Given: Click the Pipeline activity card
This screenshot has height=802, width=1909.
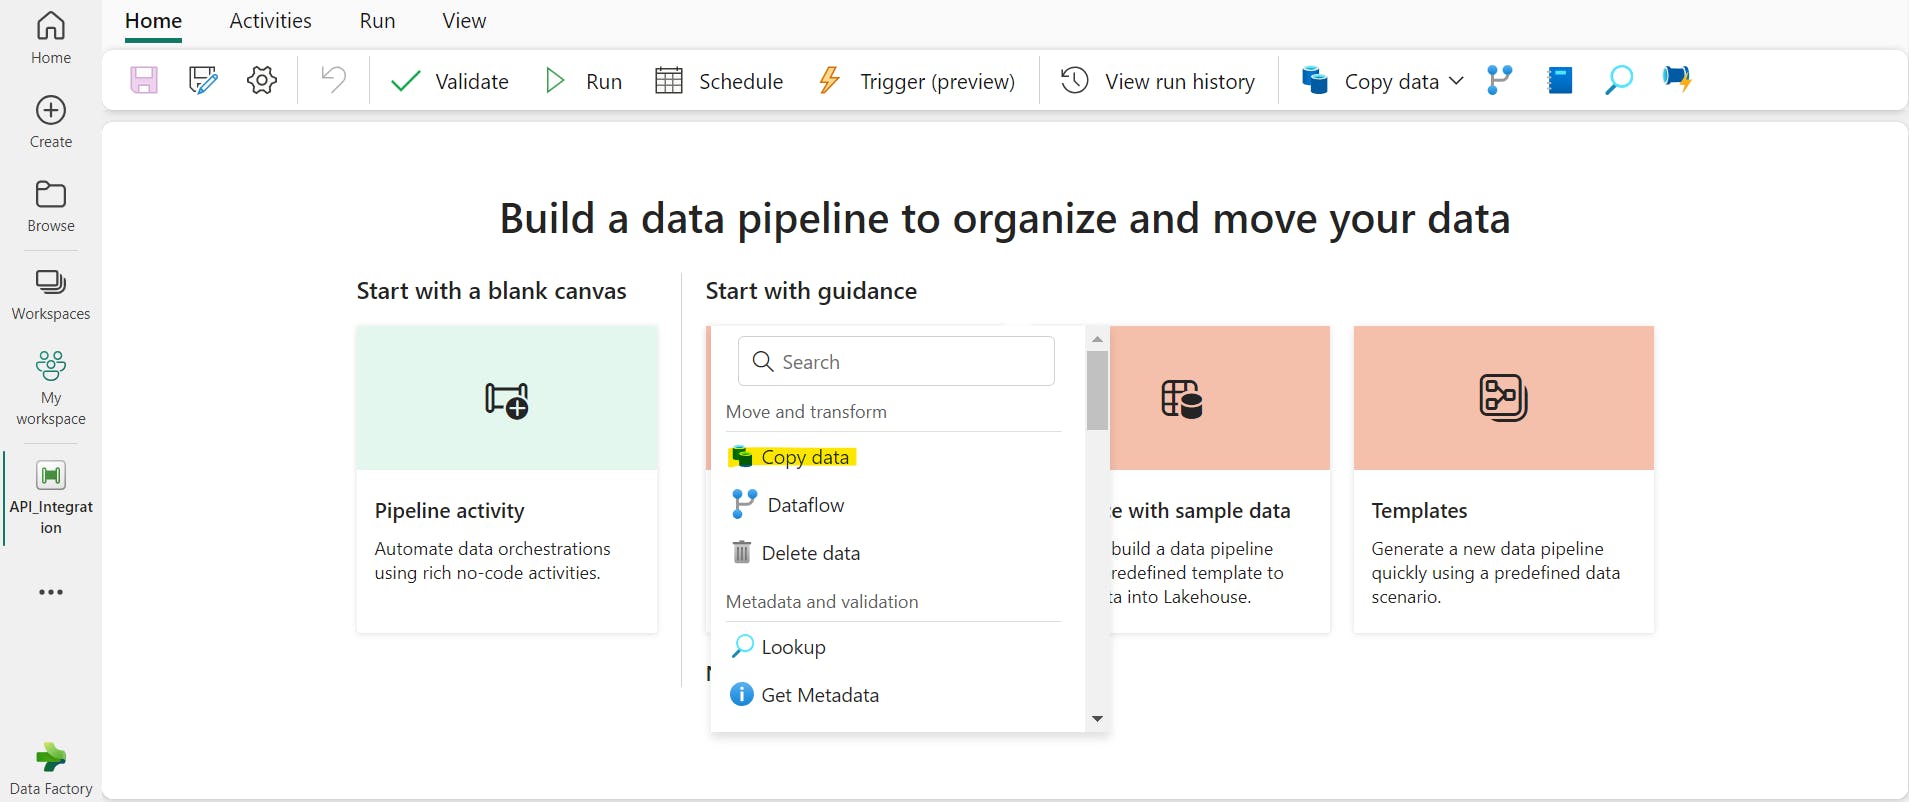Looking at the screenshot, I should [507, 479].
